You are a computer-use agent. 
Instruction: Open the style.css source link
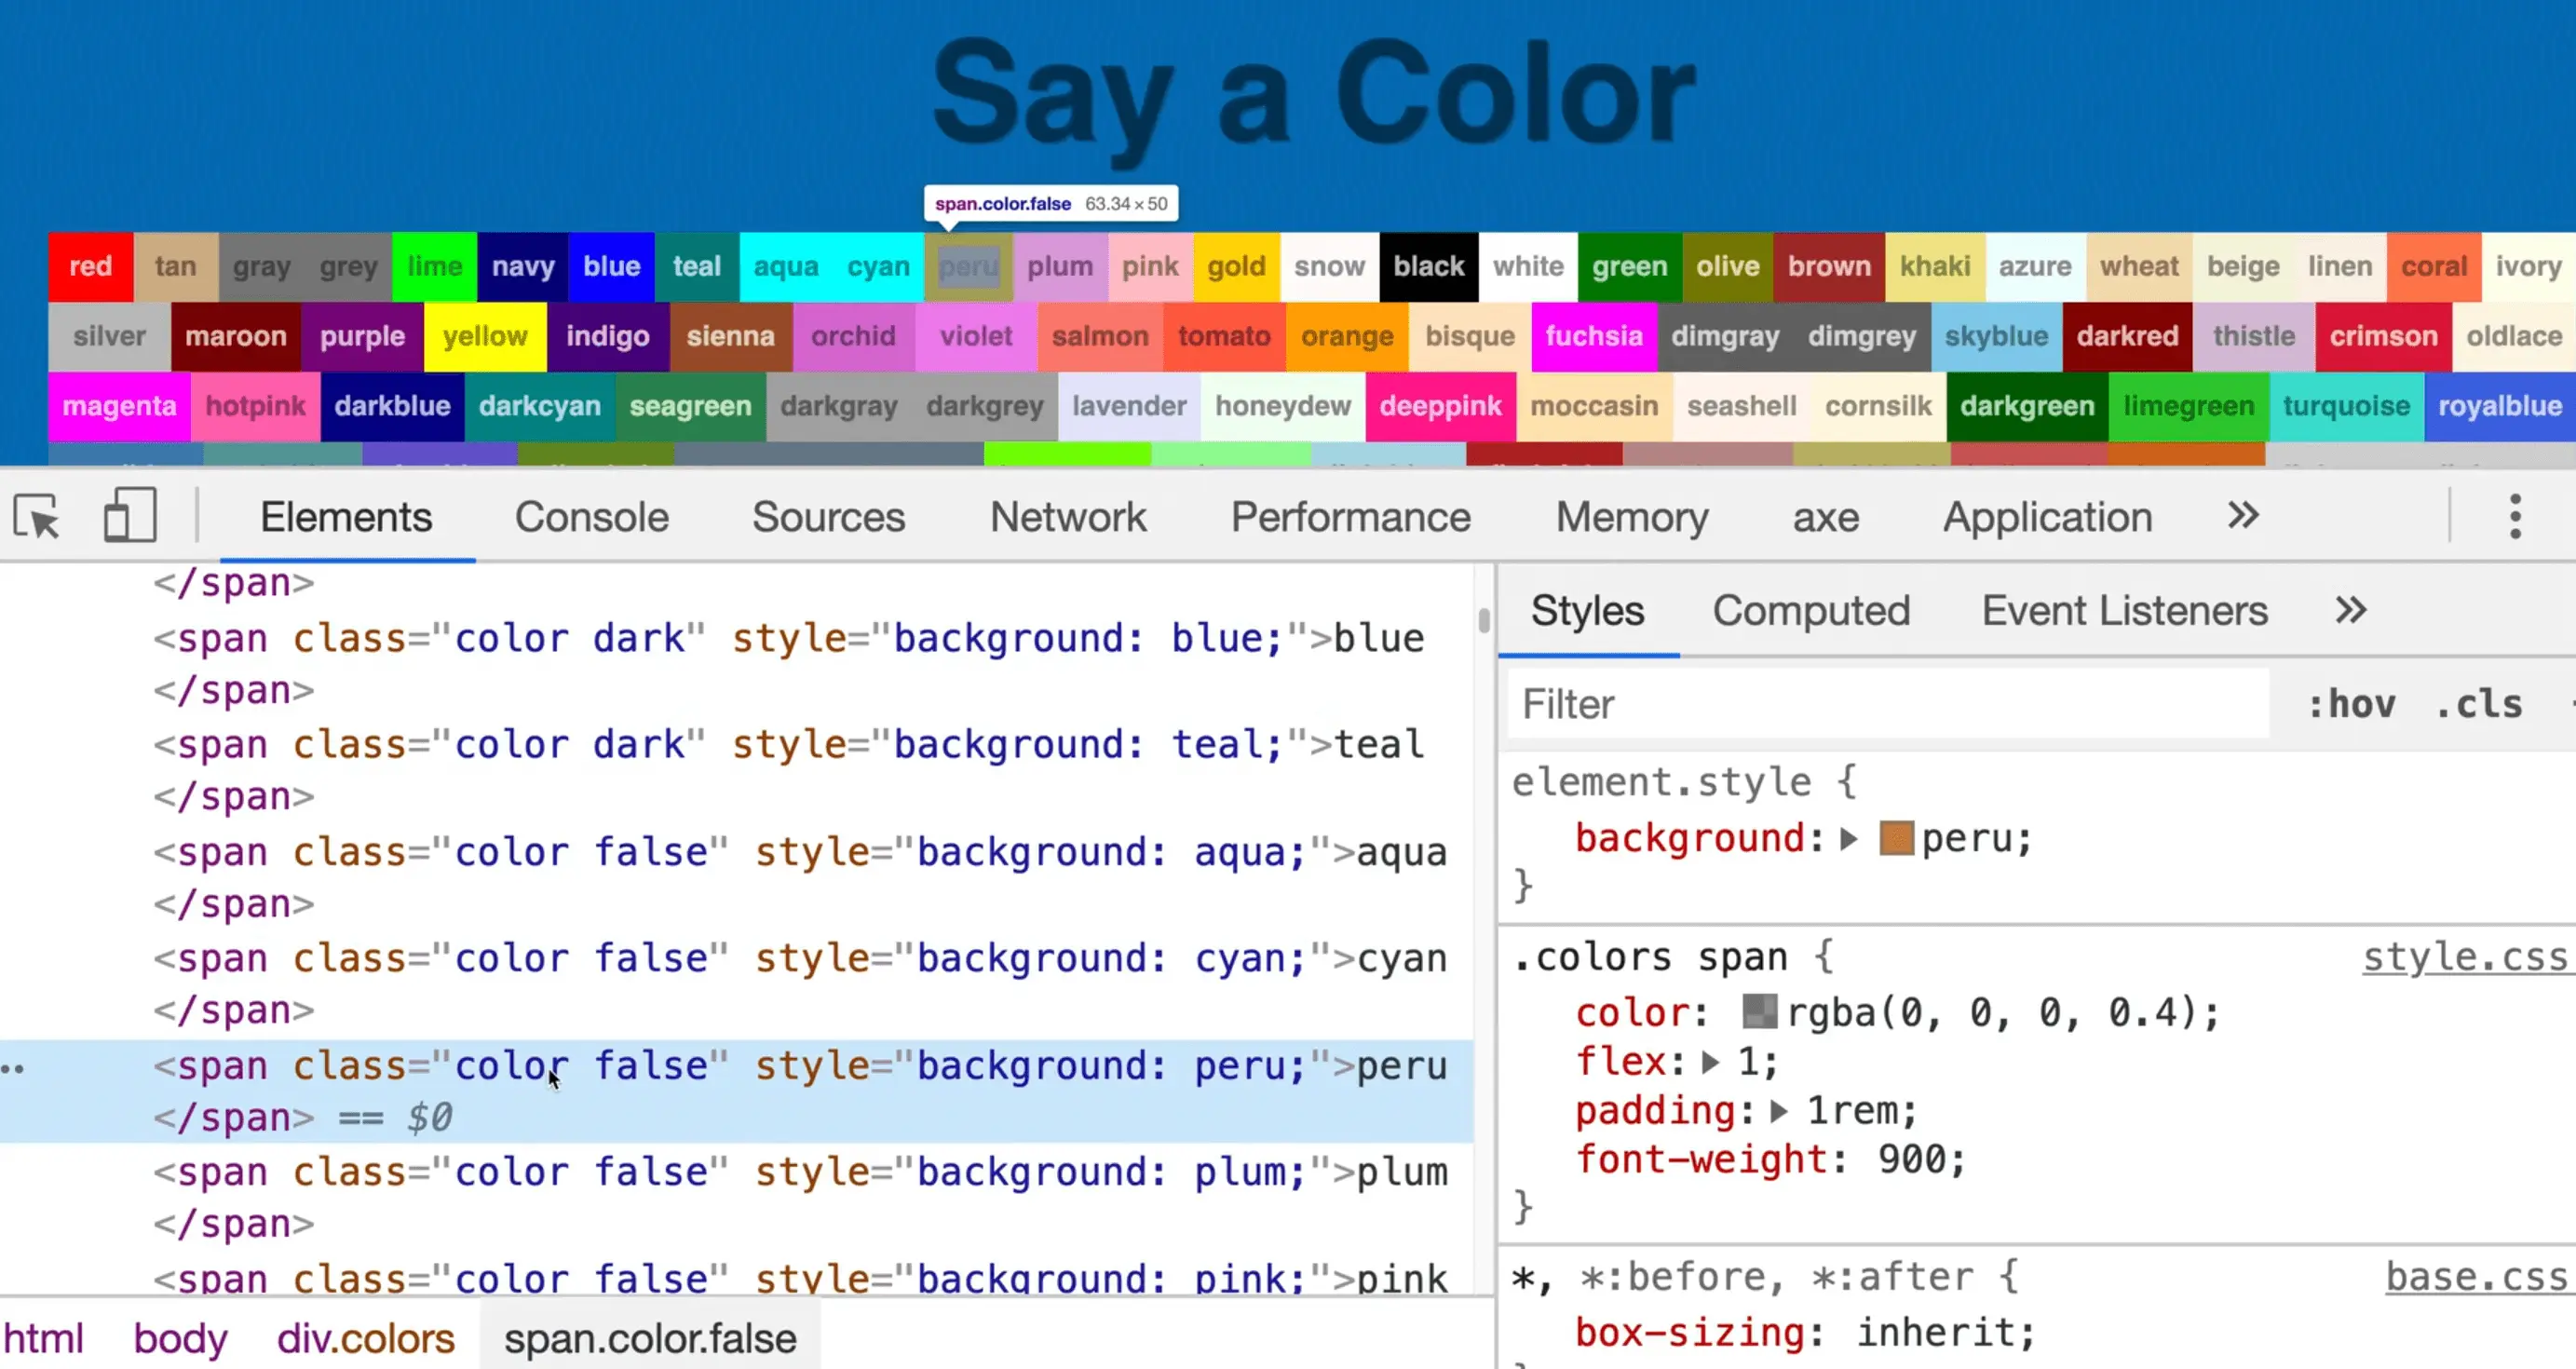pyautogui.click(x=2464, y=957)
